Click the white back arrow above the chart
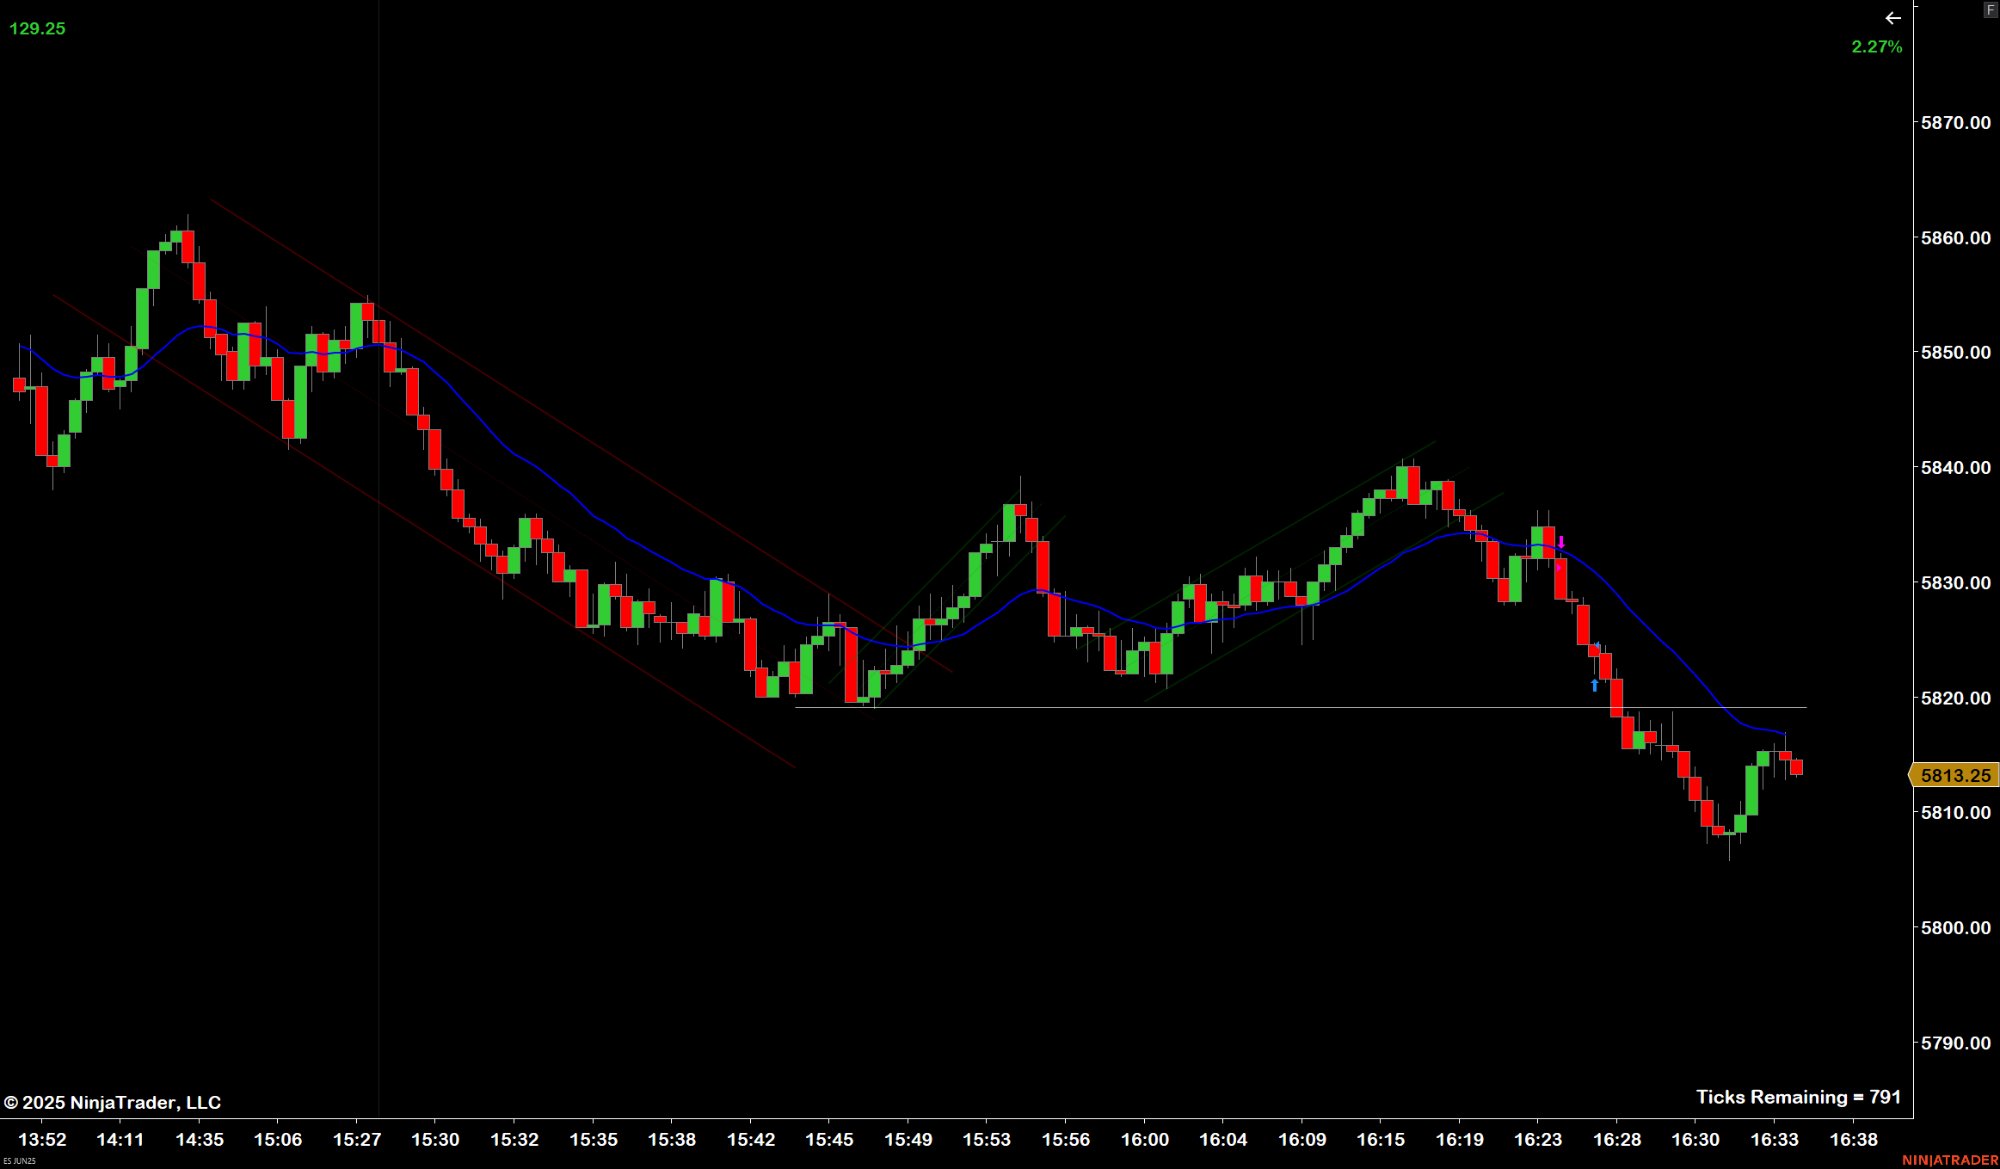Viewport: 2000px width, 1169px height. [x=1893, y=17]
